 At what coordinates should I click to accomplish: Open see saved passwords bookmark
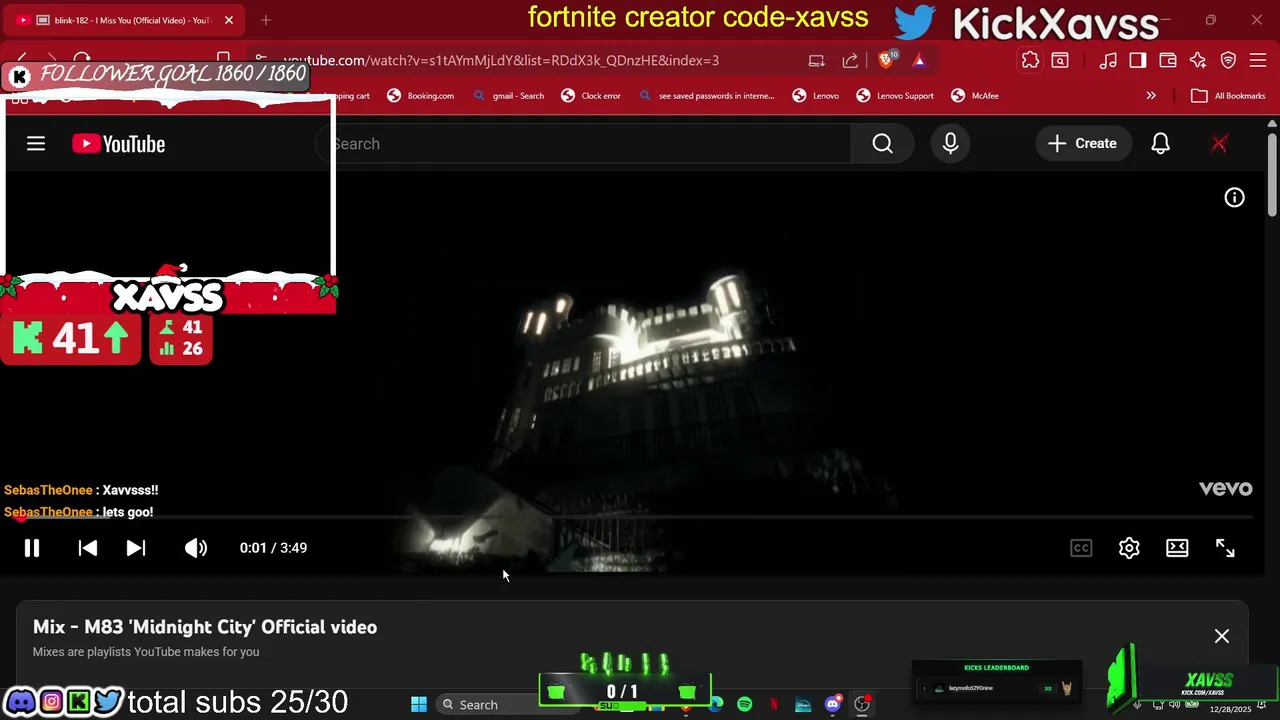tap(707, 96)
